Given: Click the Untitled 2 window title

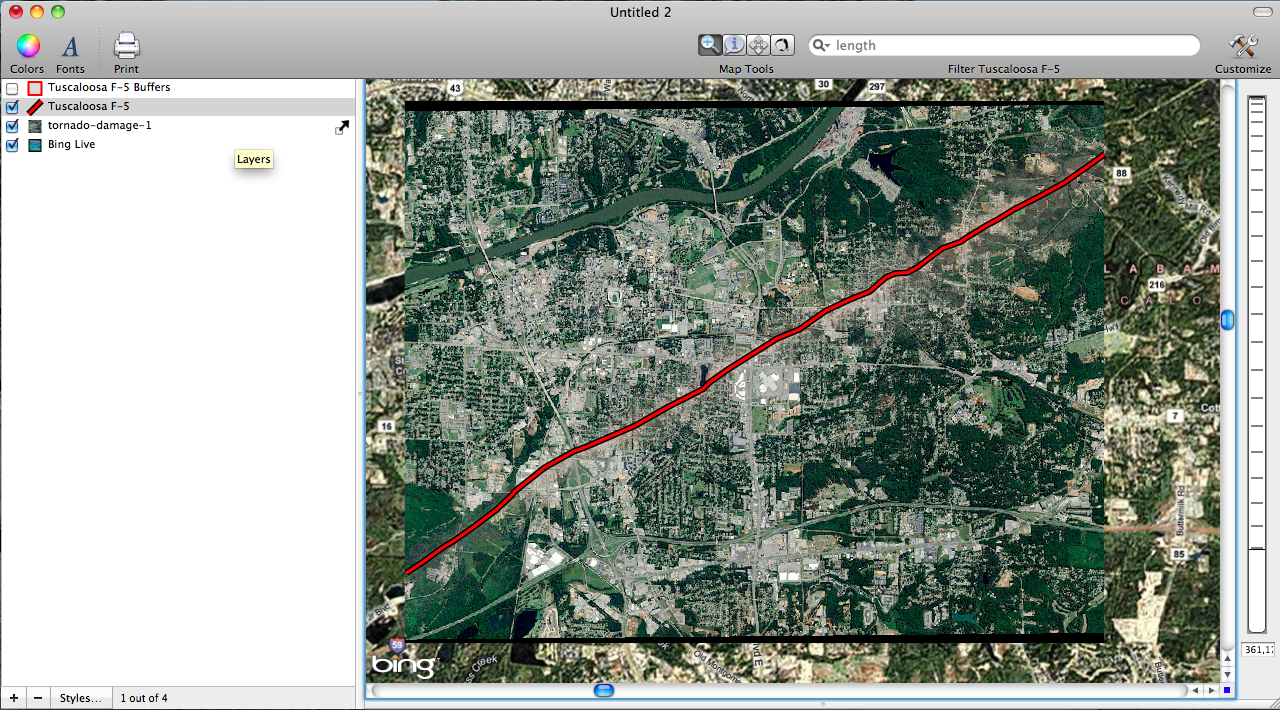Looking at the screenshot, I should (640, 12).
